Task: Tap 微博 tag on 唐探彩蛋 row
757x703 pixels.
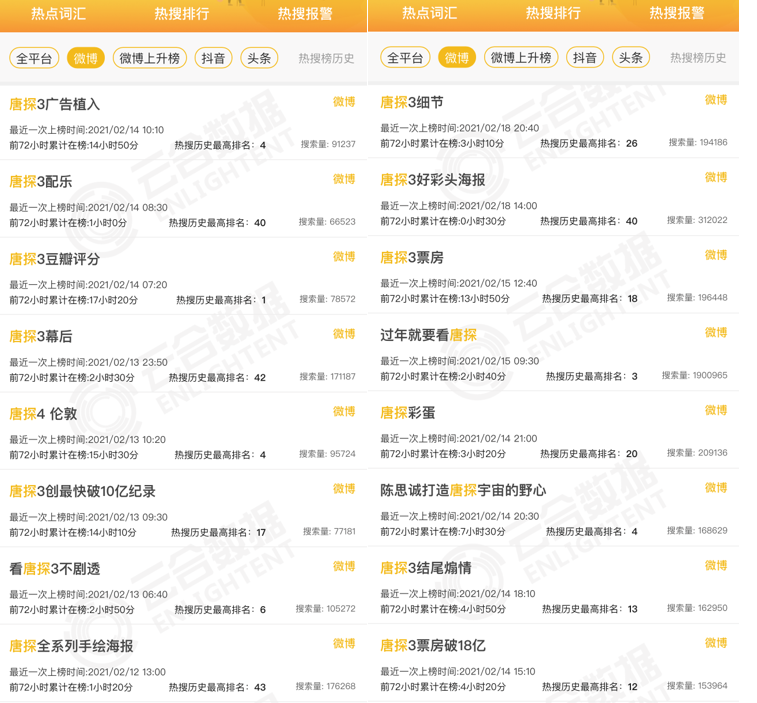Action: pos(715,410)
